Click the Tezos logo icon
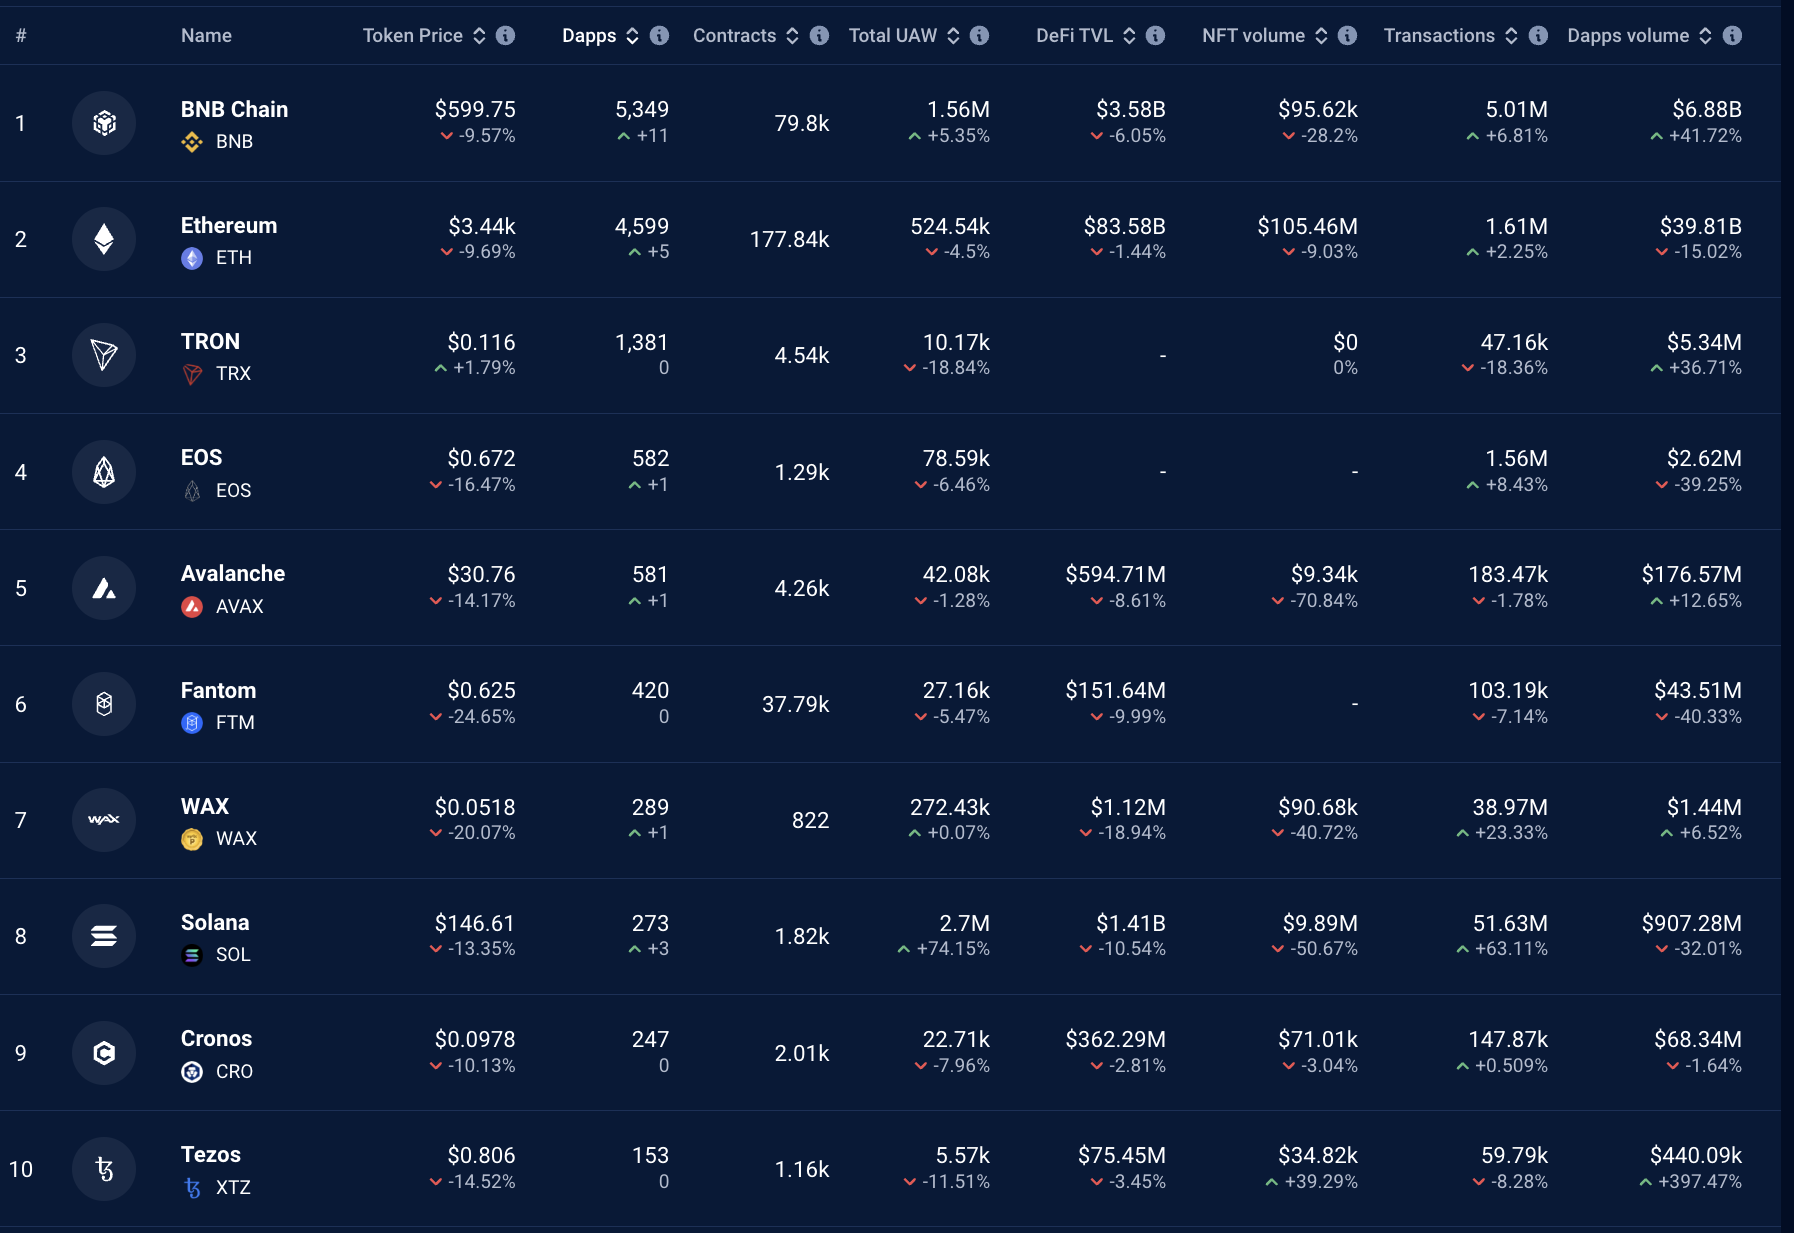1794x1233 pixels. [104, 1169]
